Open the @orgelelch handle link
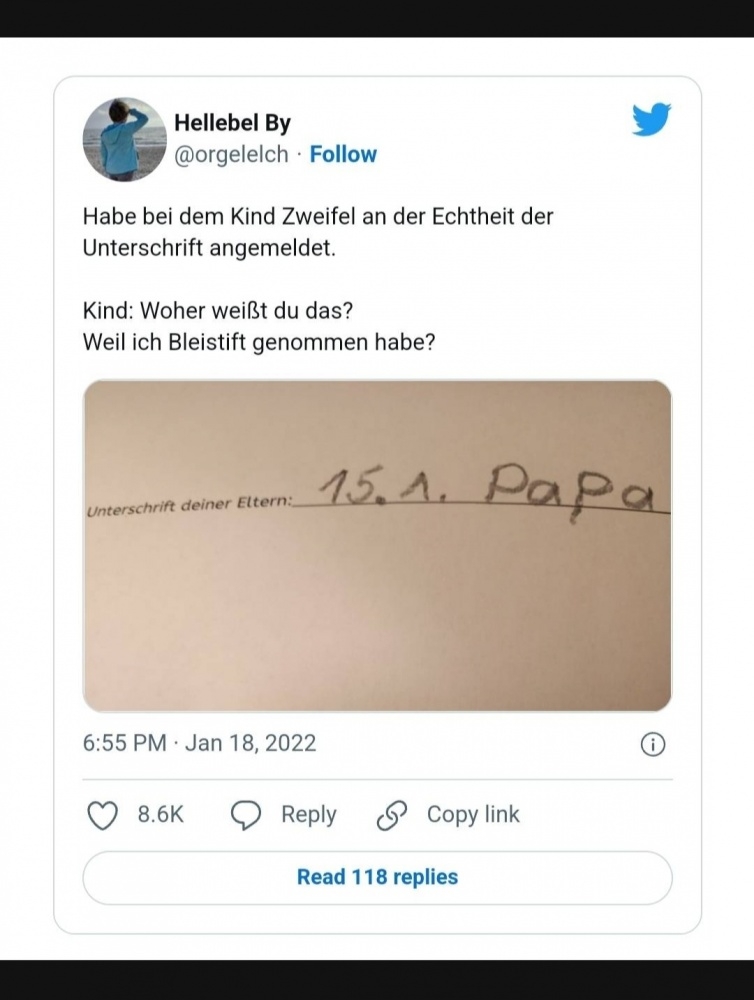 point(232,154)
